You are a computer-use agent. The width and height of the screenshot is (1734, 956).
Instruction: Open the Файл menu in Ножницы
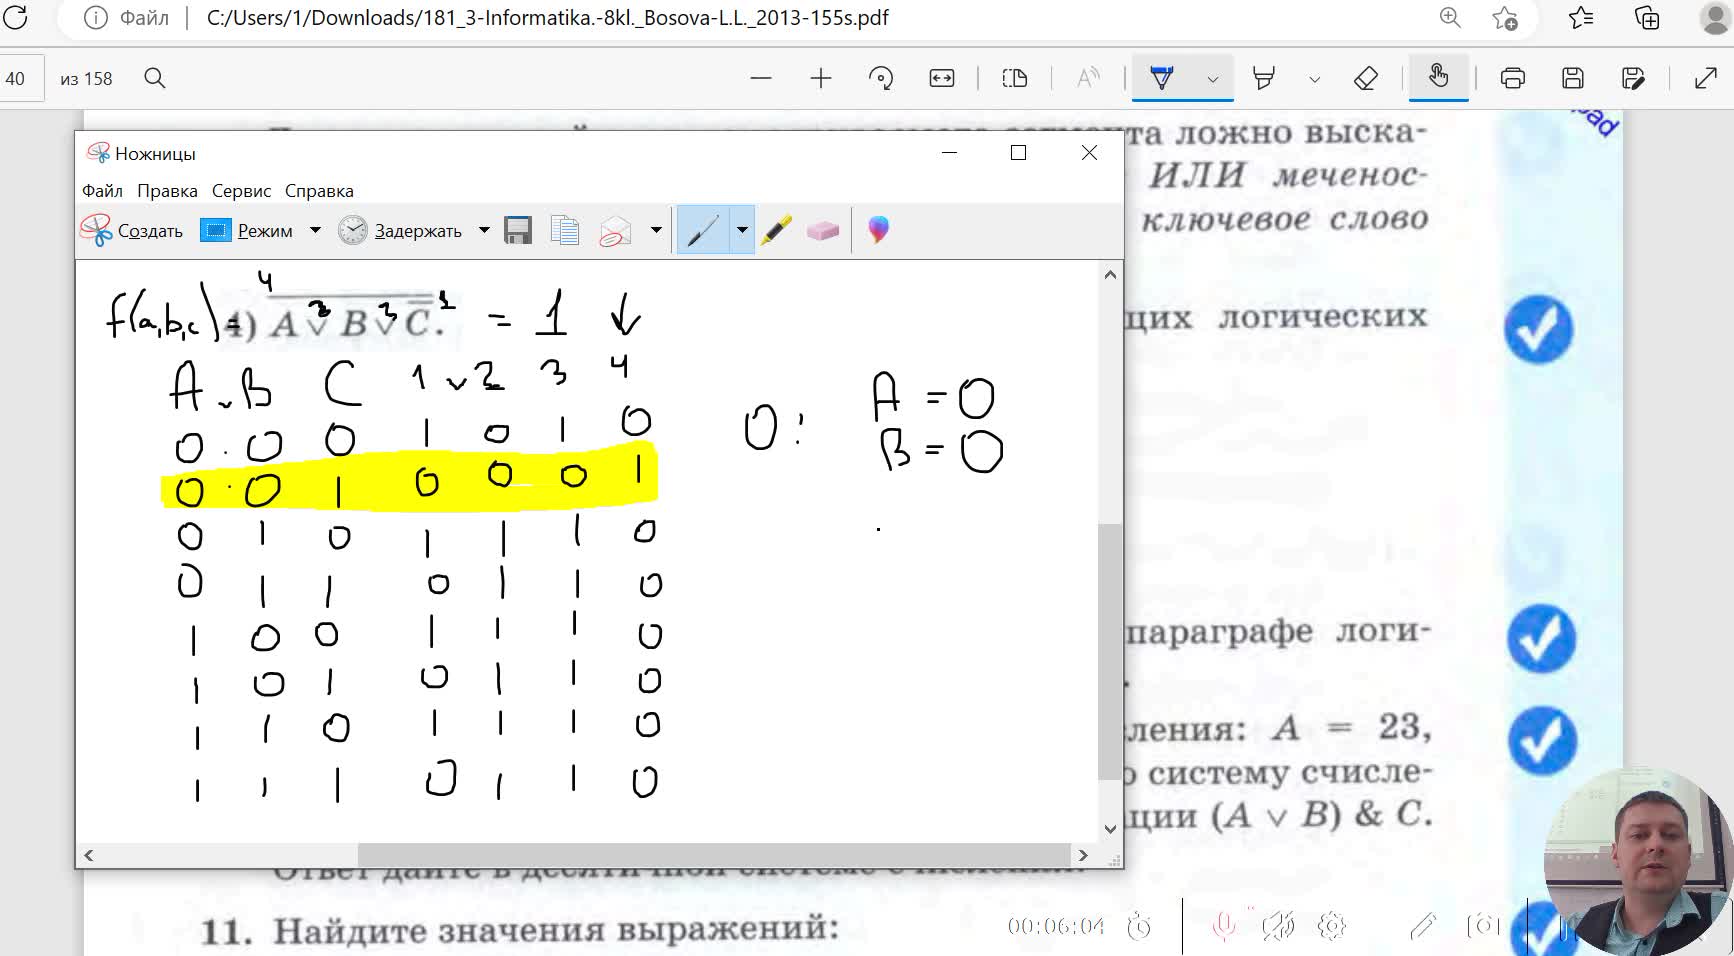pos(102,190)
